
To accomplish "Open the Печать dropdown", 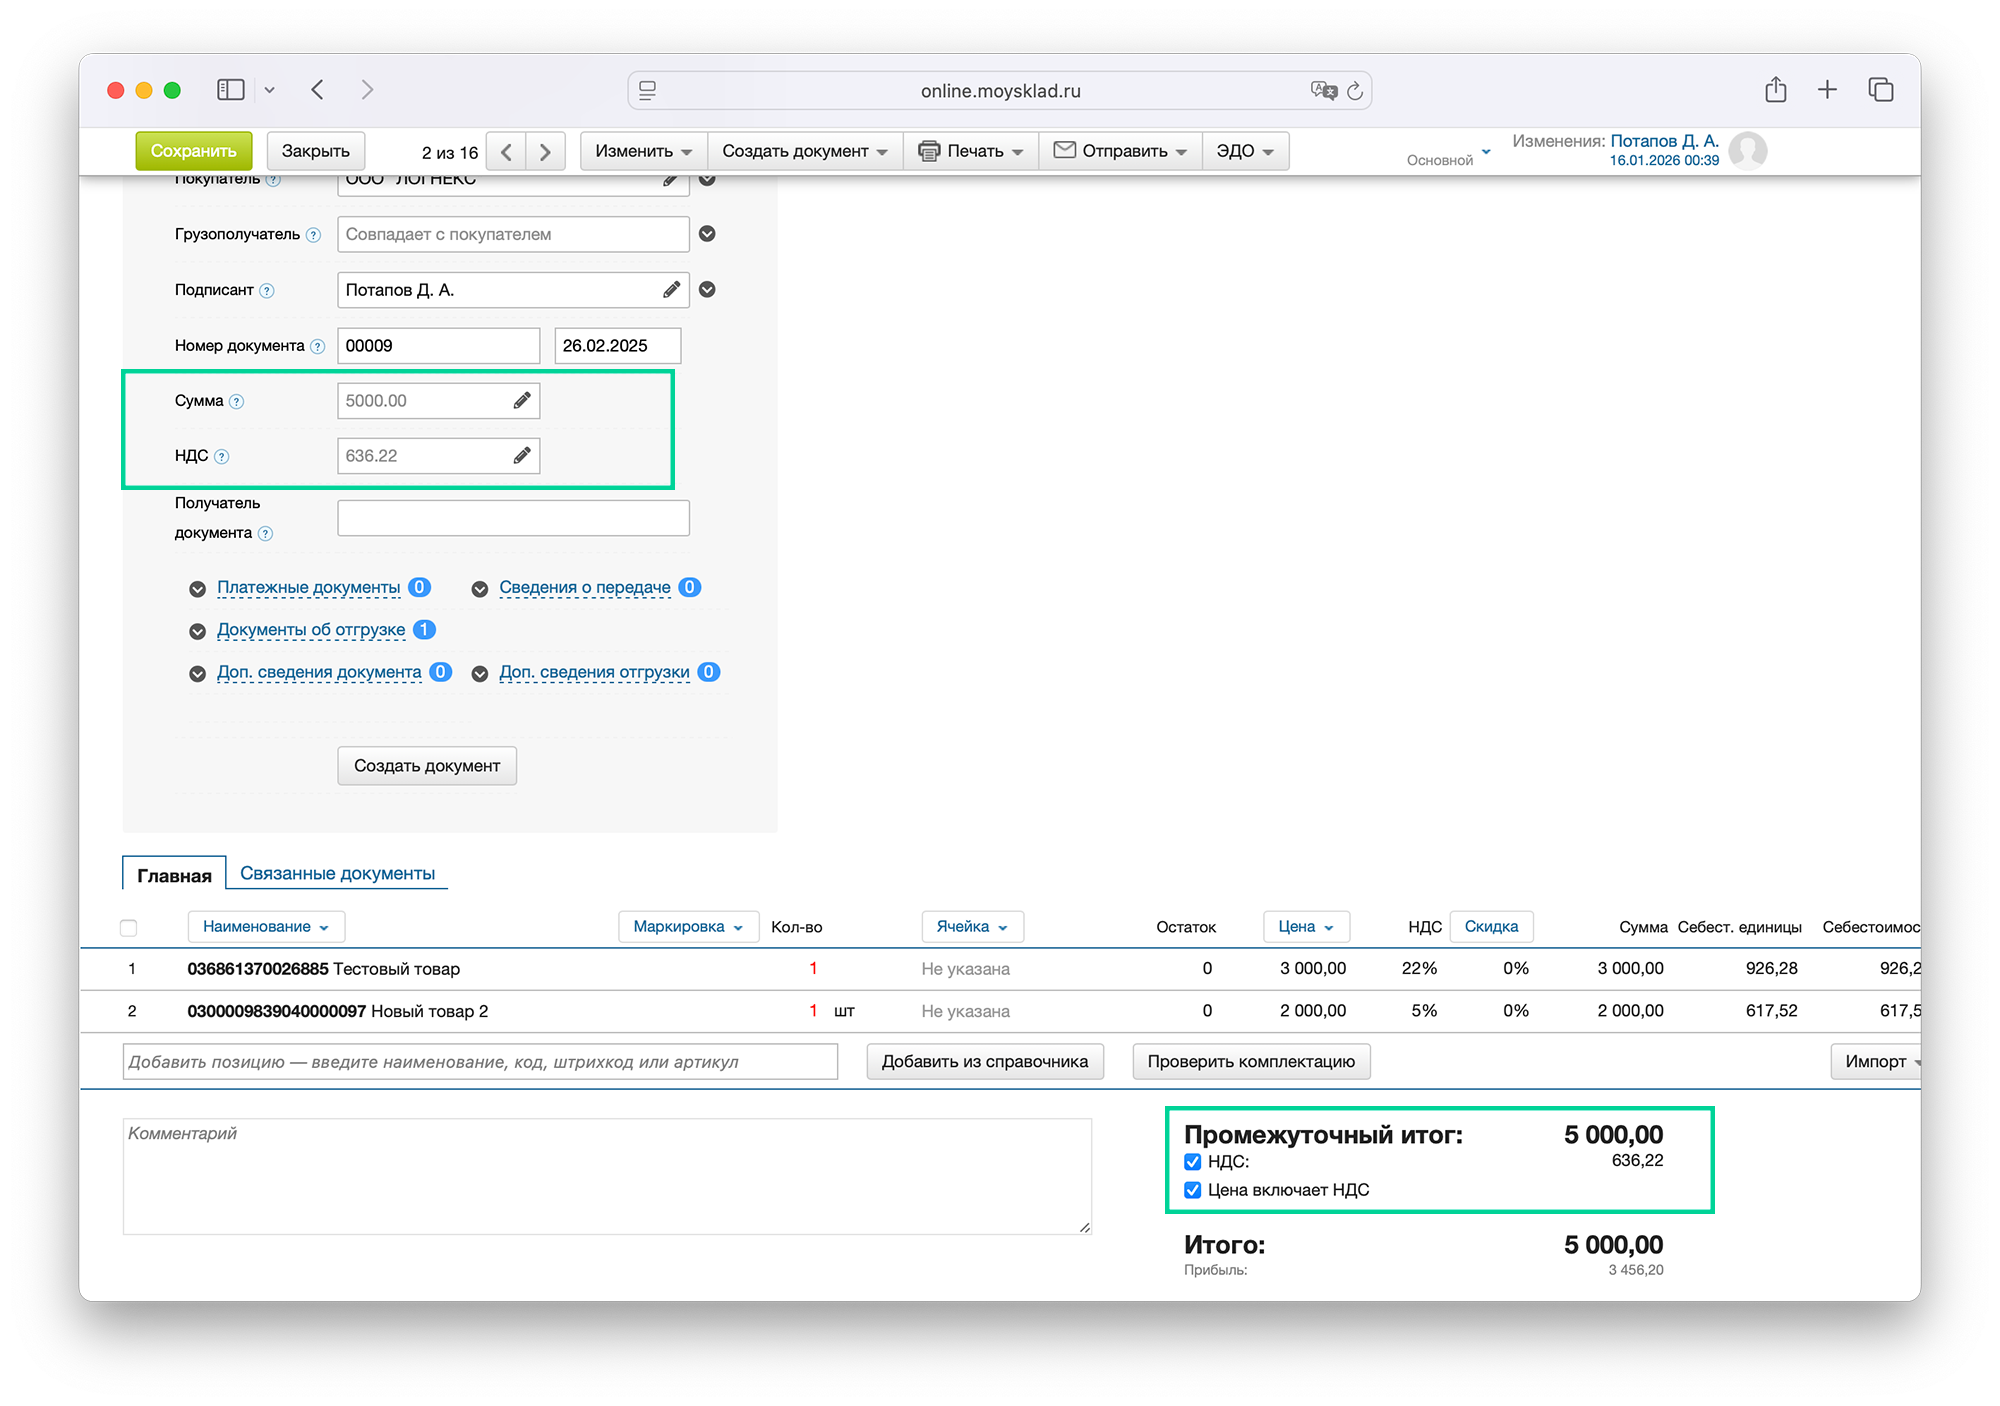I will tap(970, 151).
